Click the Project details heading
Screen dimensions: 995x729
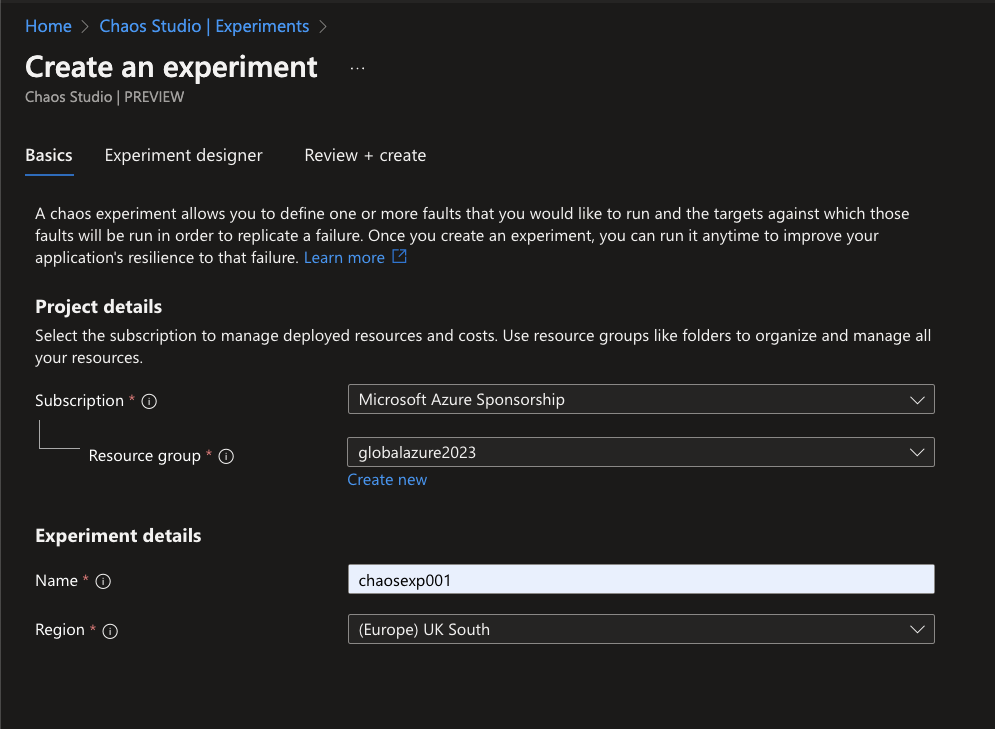[x=98, y=306]
